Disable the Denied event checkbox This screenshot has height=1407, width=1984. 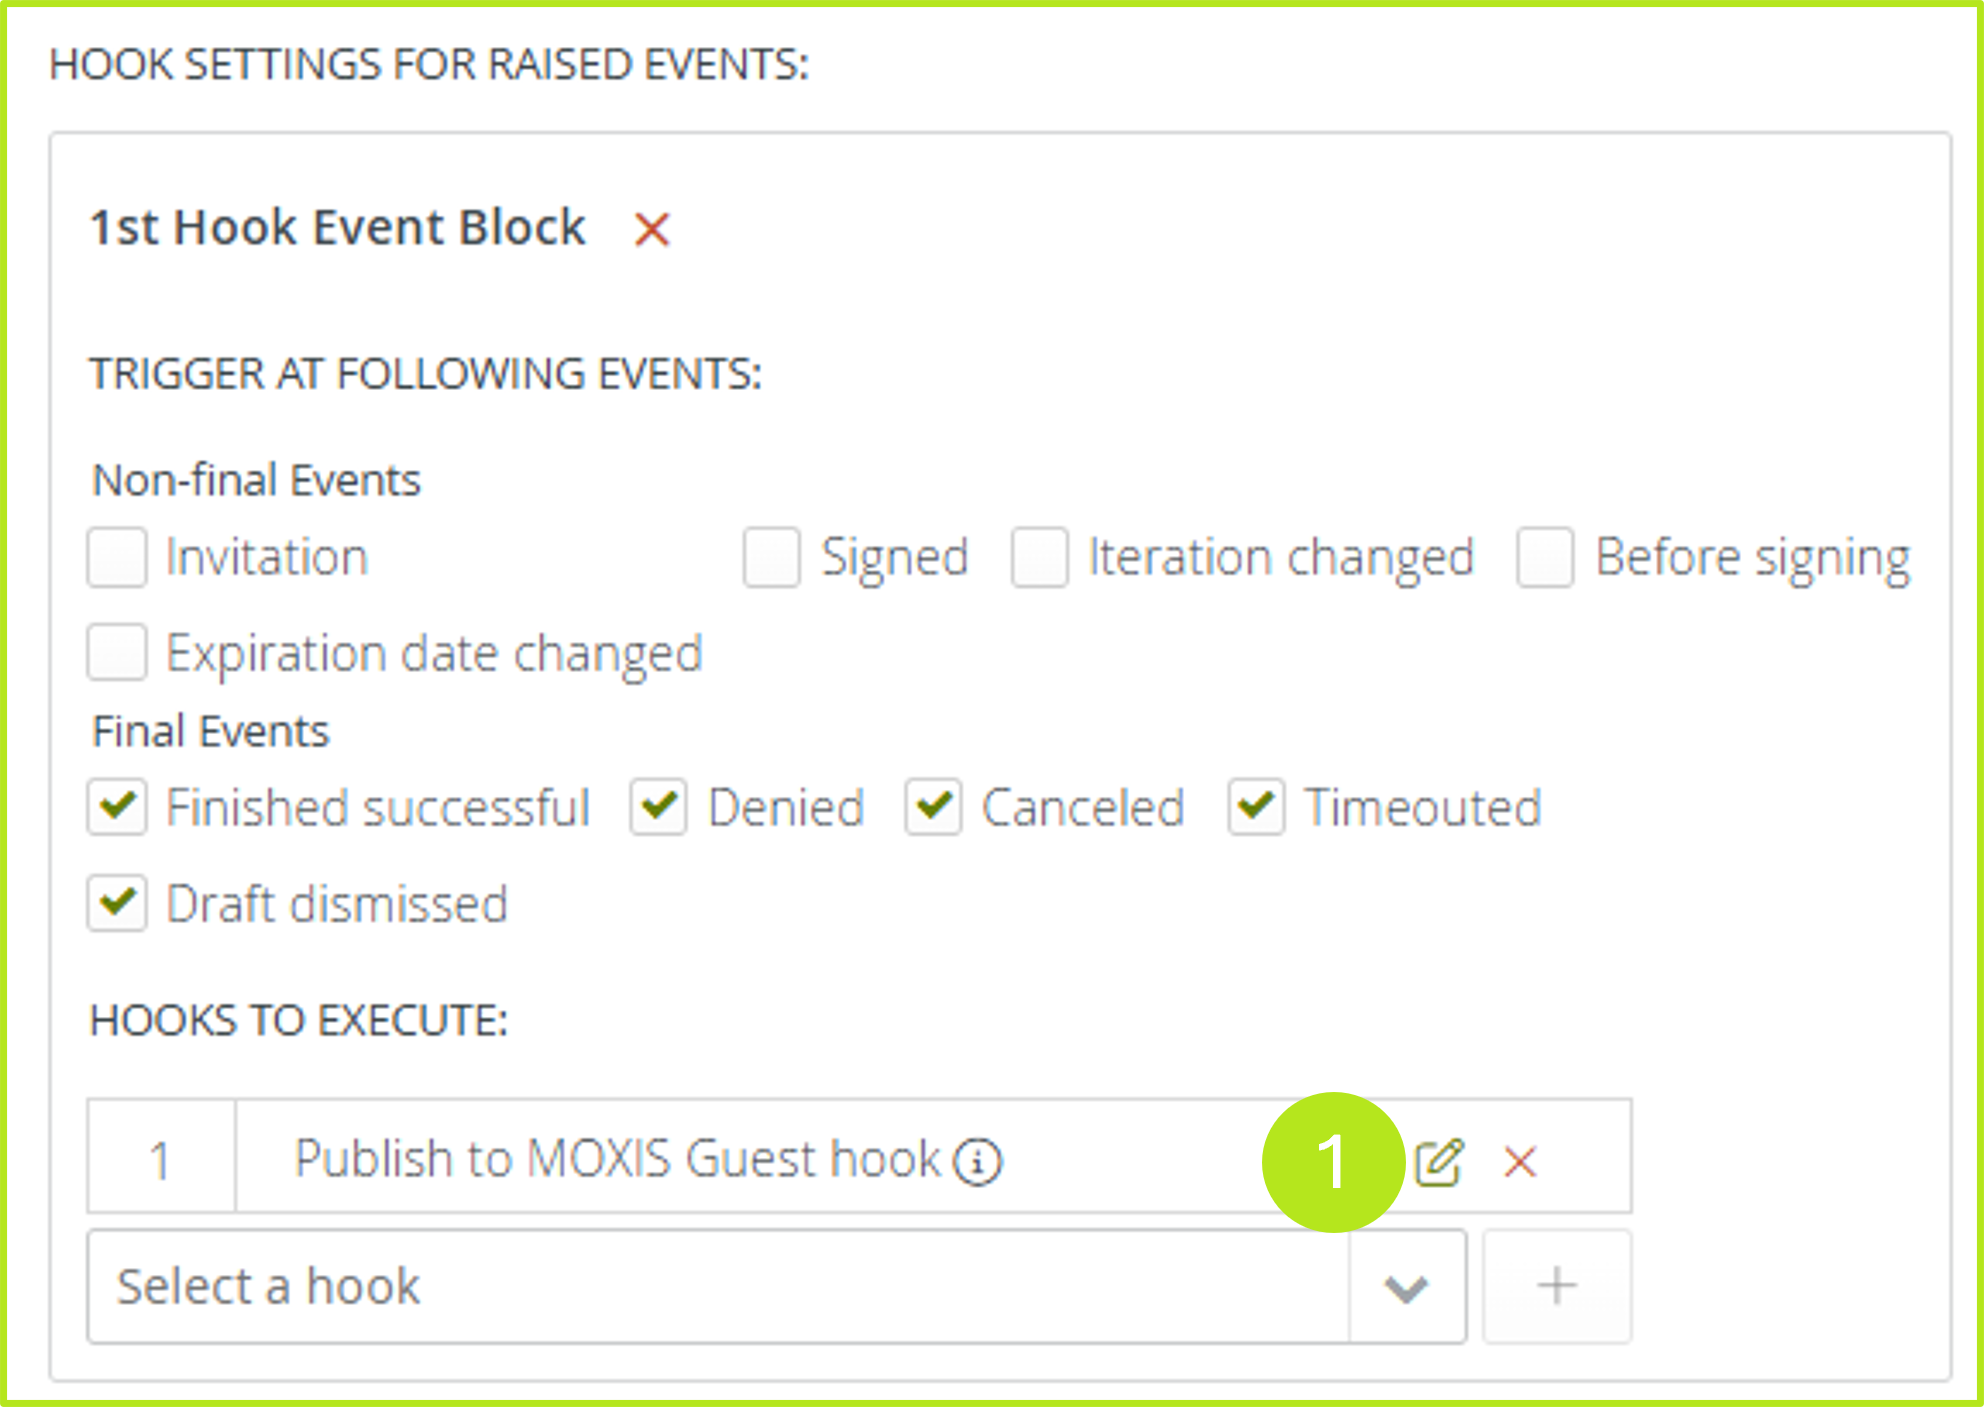pyautogui.click(x=658, y=806)
